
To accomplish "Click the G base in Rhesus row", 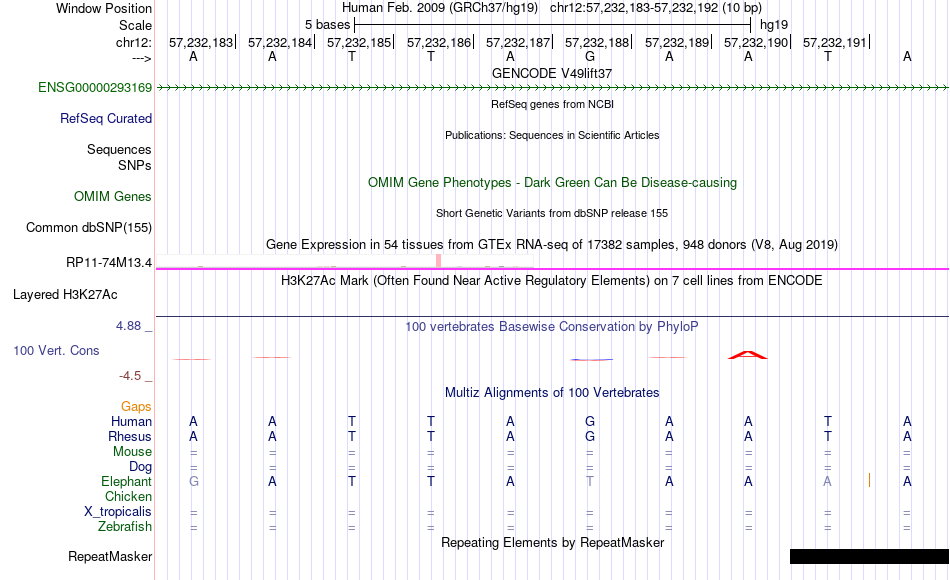I will 590,437.
